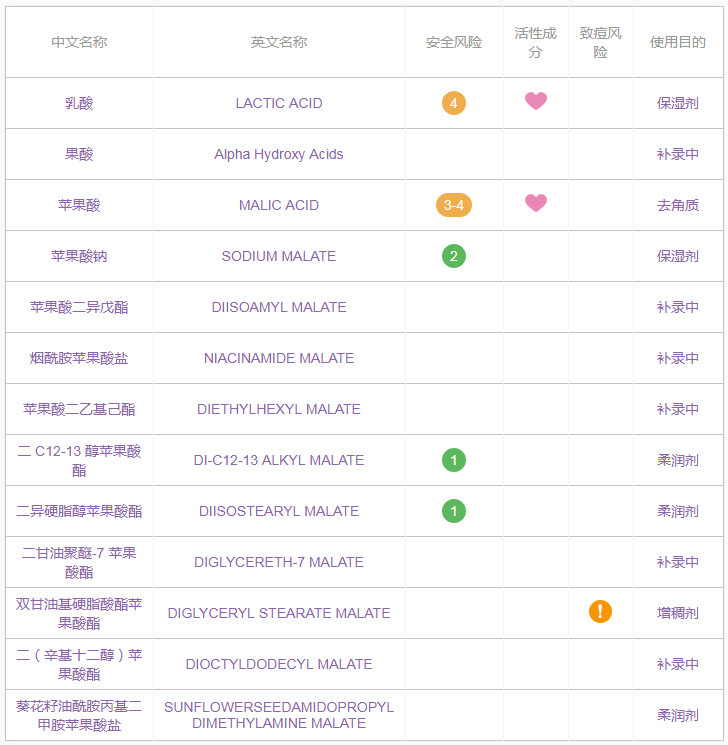The height and width of the screenshot is (745, 728).
Task: Click green badge 1 for DIISOSTEARYL MALATE
Action: click(x=454, y=511)
